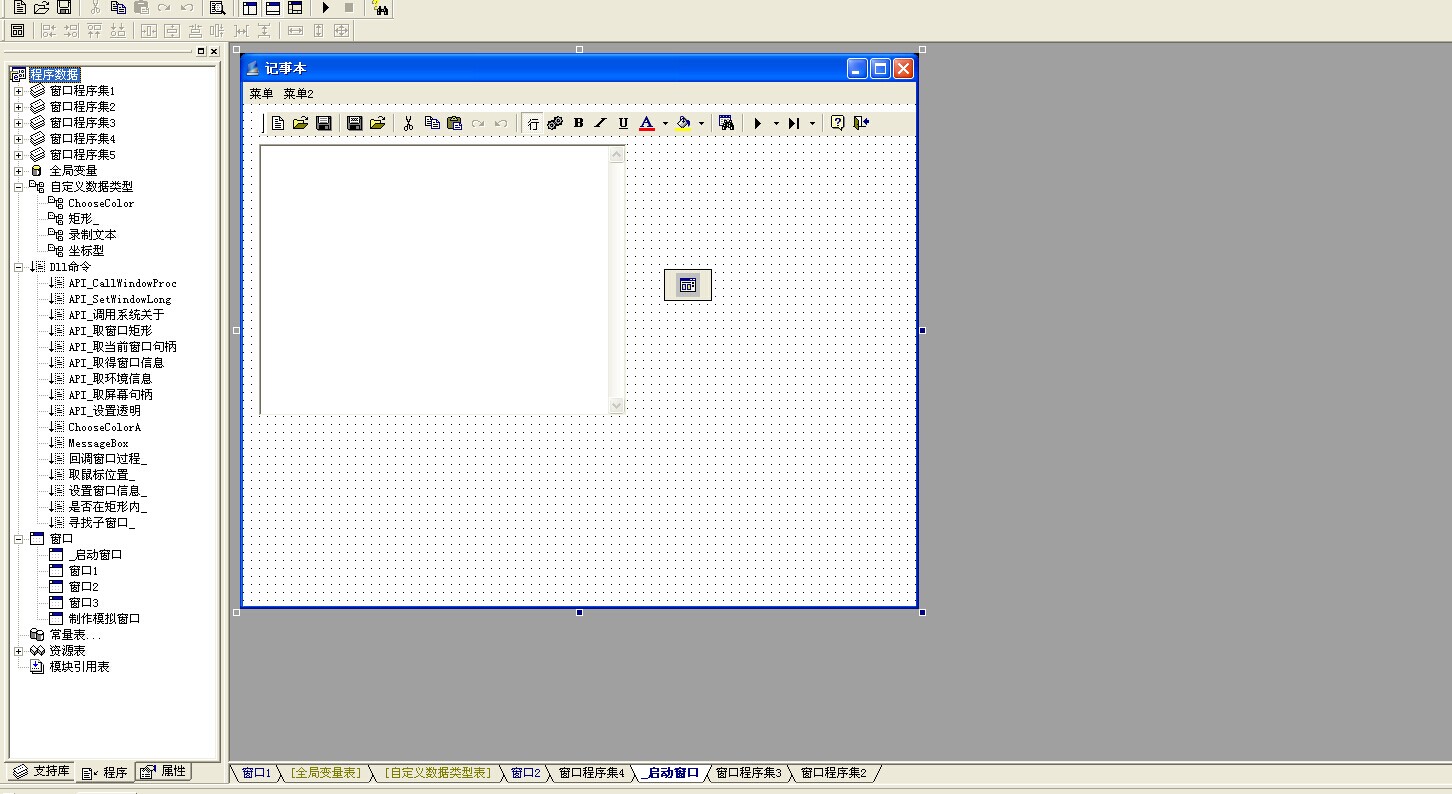Click inside the white edit box on the form
Image resolution: width=1452 pixels, height=794 pixels.
pos(435,278)
